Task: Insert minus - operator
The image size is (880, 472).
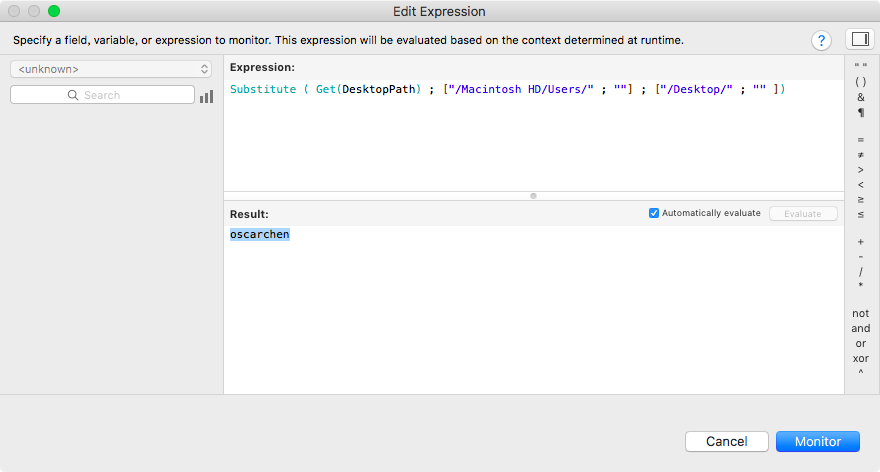Action: click(x=860, y=257)
